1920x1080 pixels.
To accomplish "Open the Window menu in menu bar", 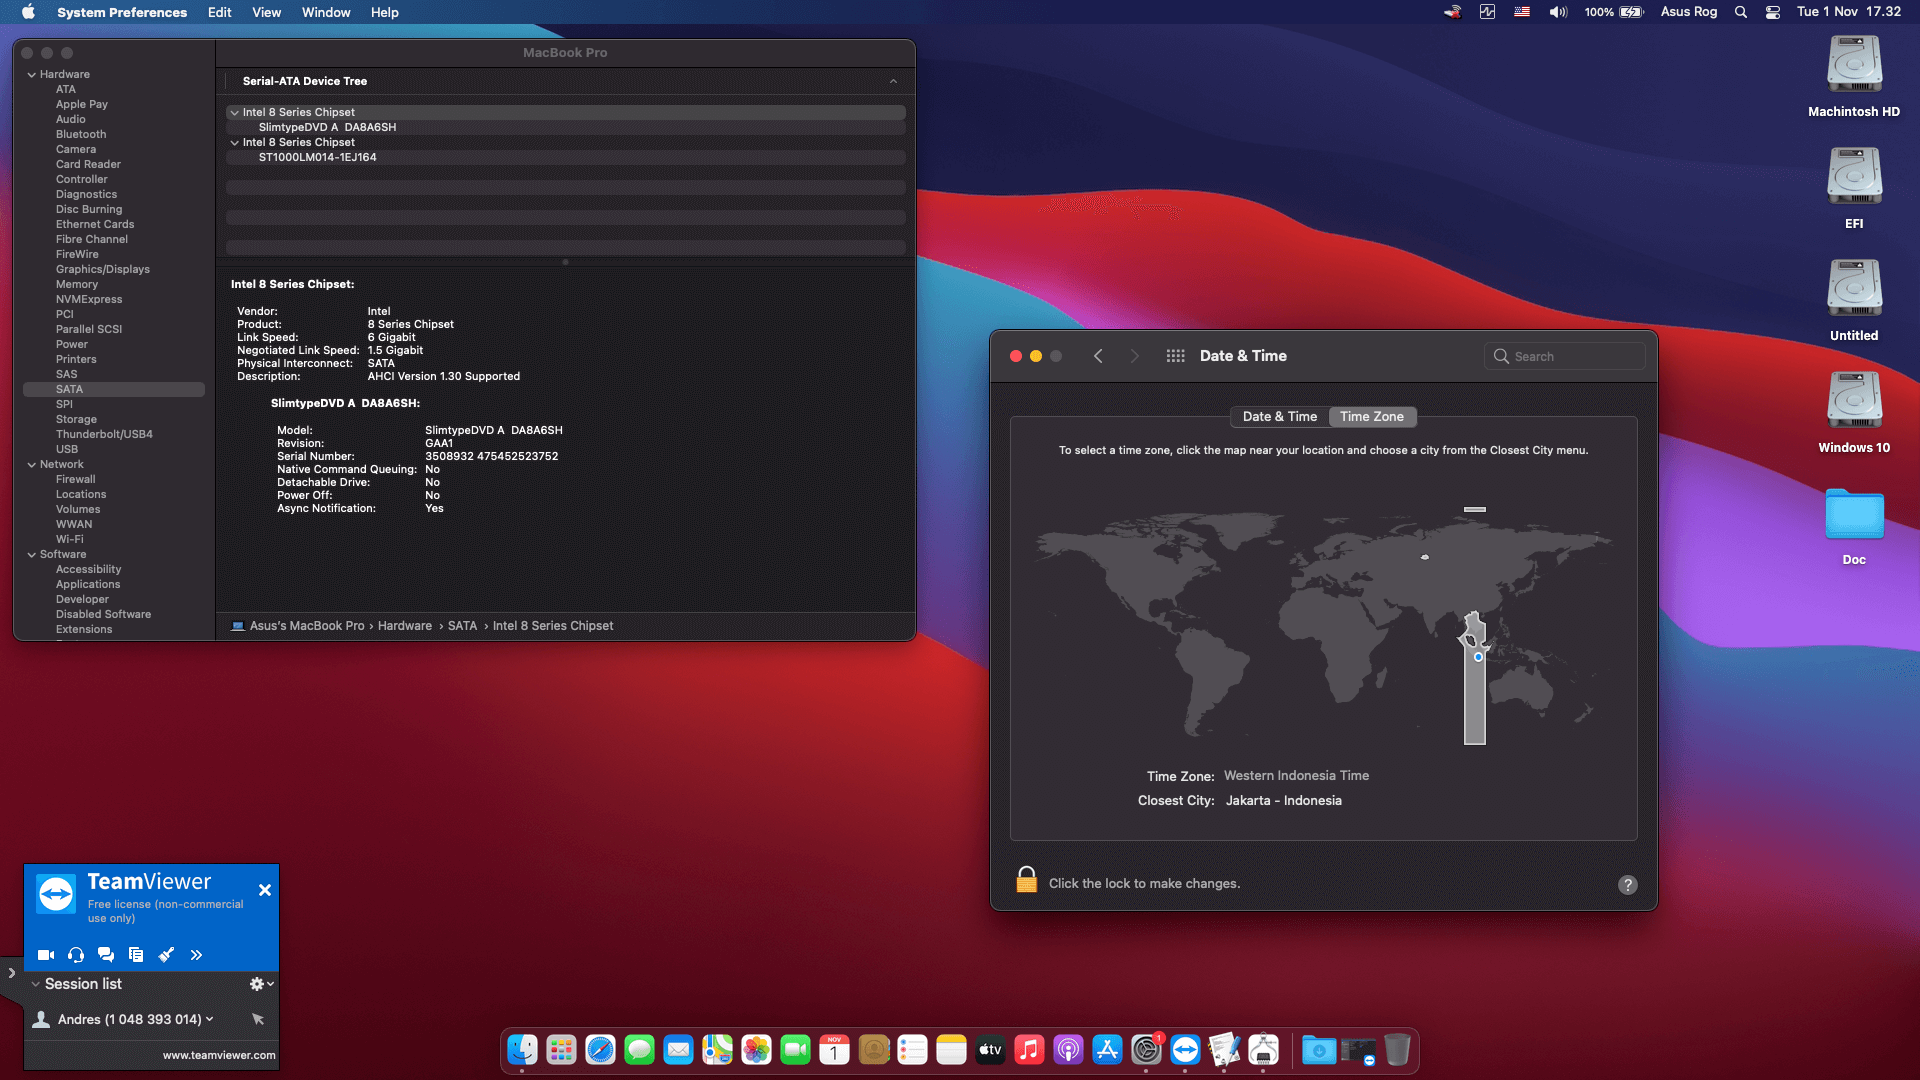I will pos(326,12).
